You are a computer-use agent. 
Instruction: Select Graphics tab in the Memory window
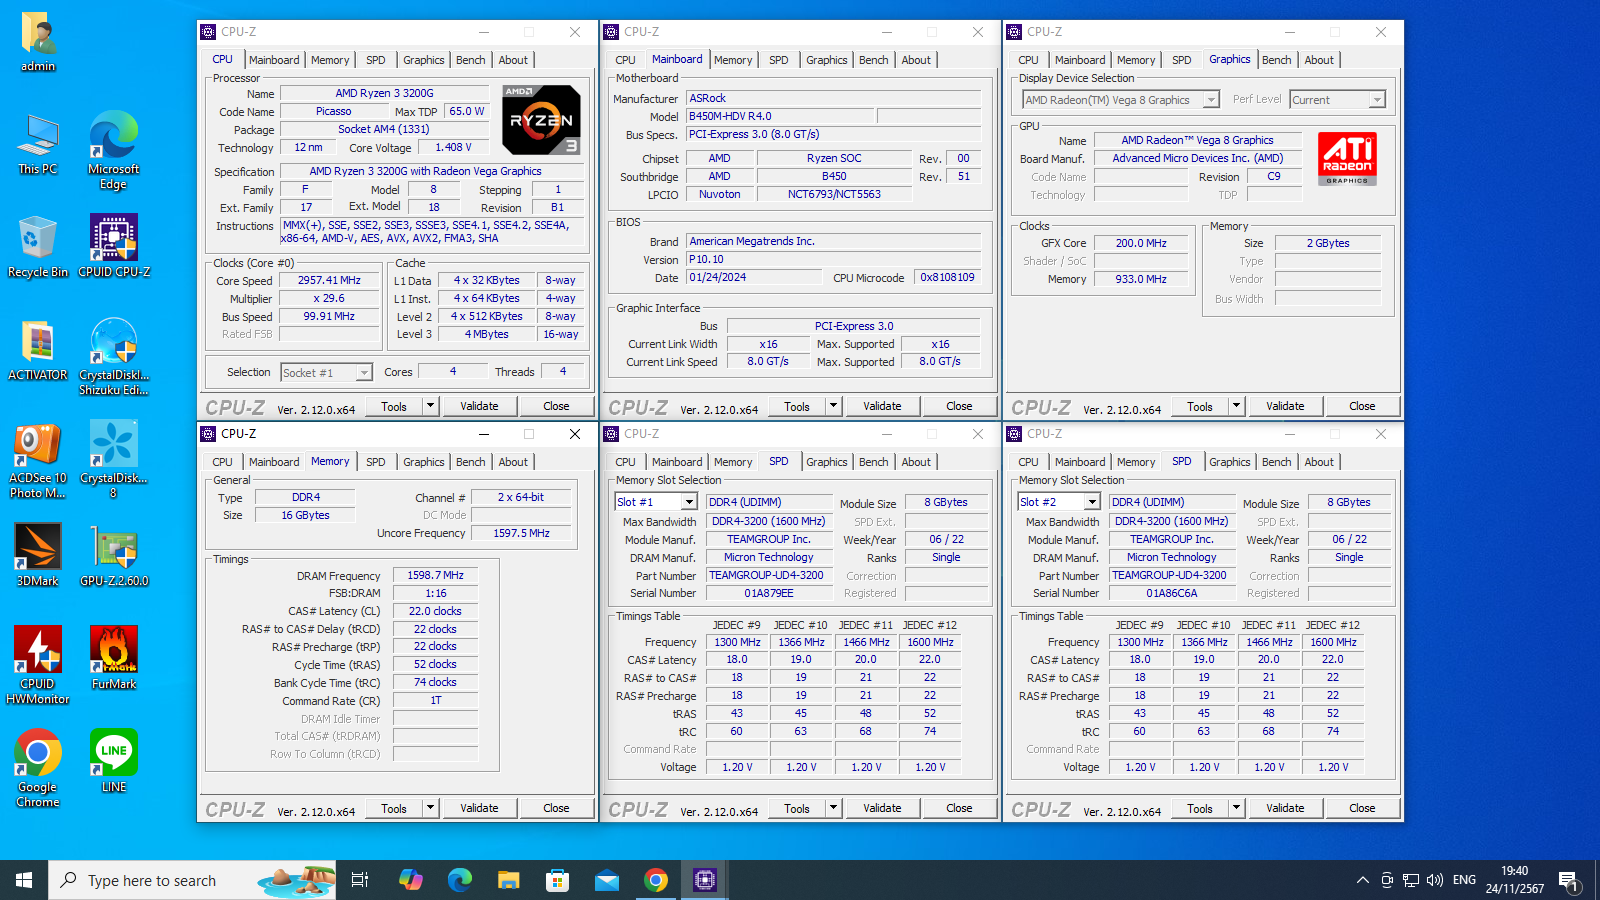[424, 462]
